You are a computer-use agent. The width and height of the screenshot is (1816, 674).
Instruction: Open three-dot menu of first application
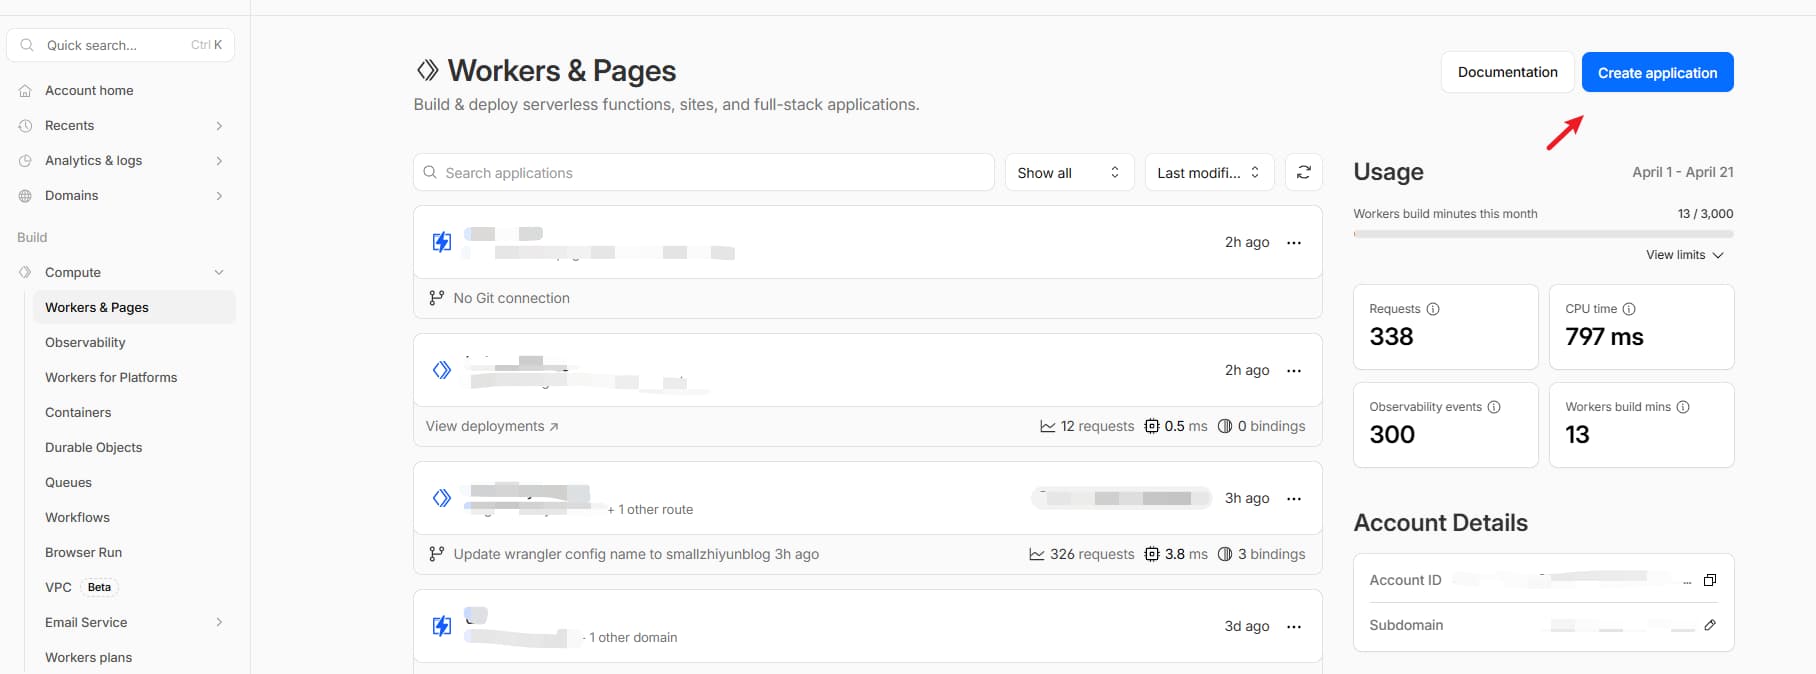point(1293,243)
